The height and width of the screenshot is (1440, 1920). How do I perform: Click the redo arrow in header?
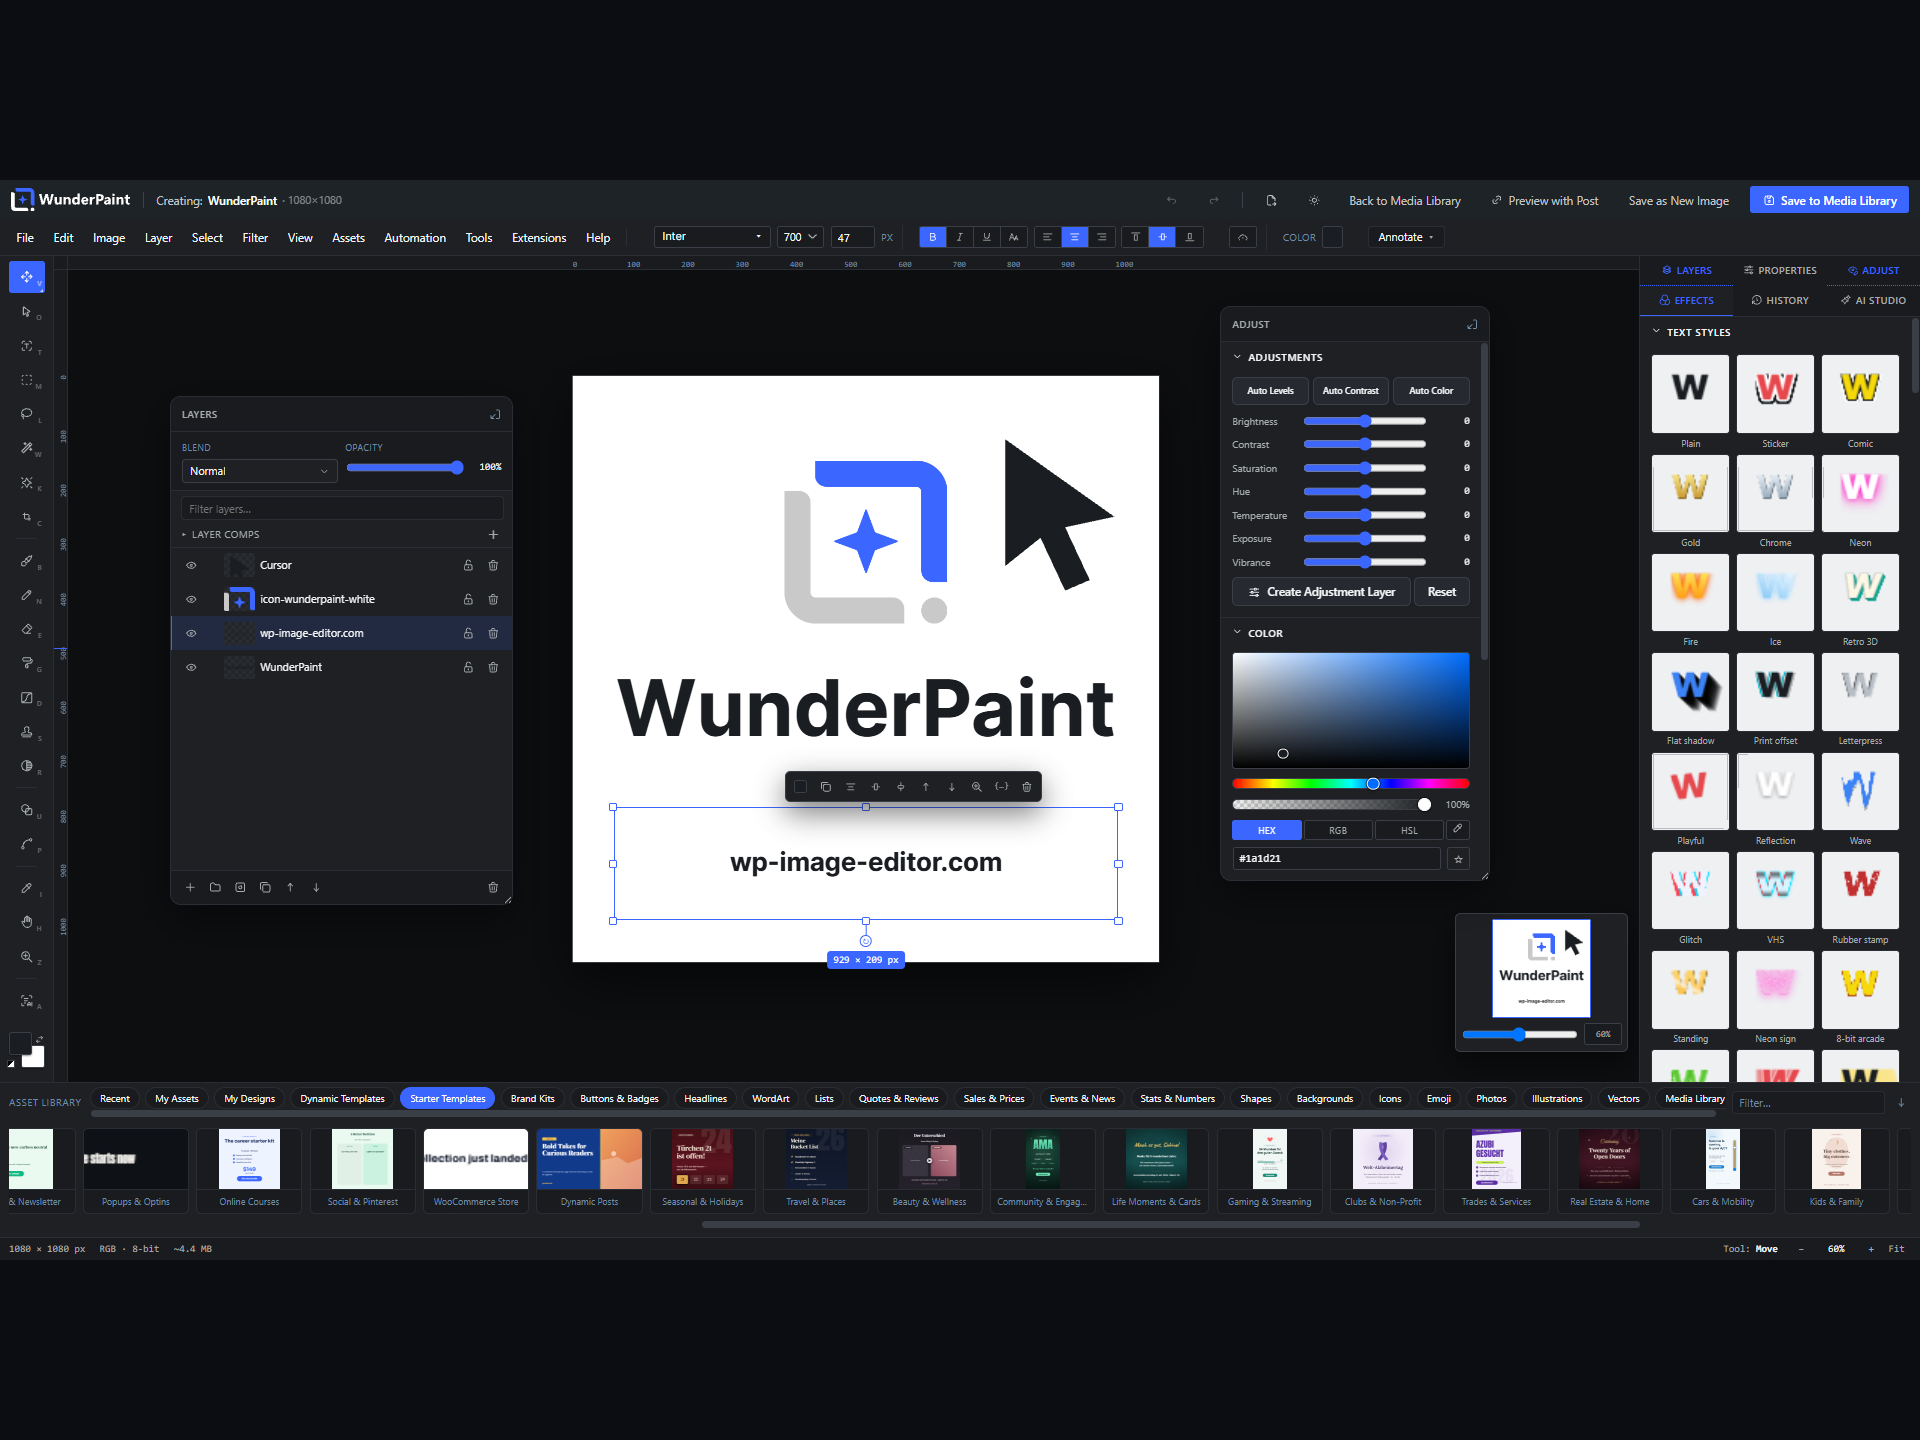click(x=1214, y=201)
